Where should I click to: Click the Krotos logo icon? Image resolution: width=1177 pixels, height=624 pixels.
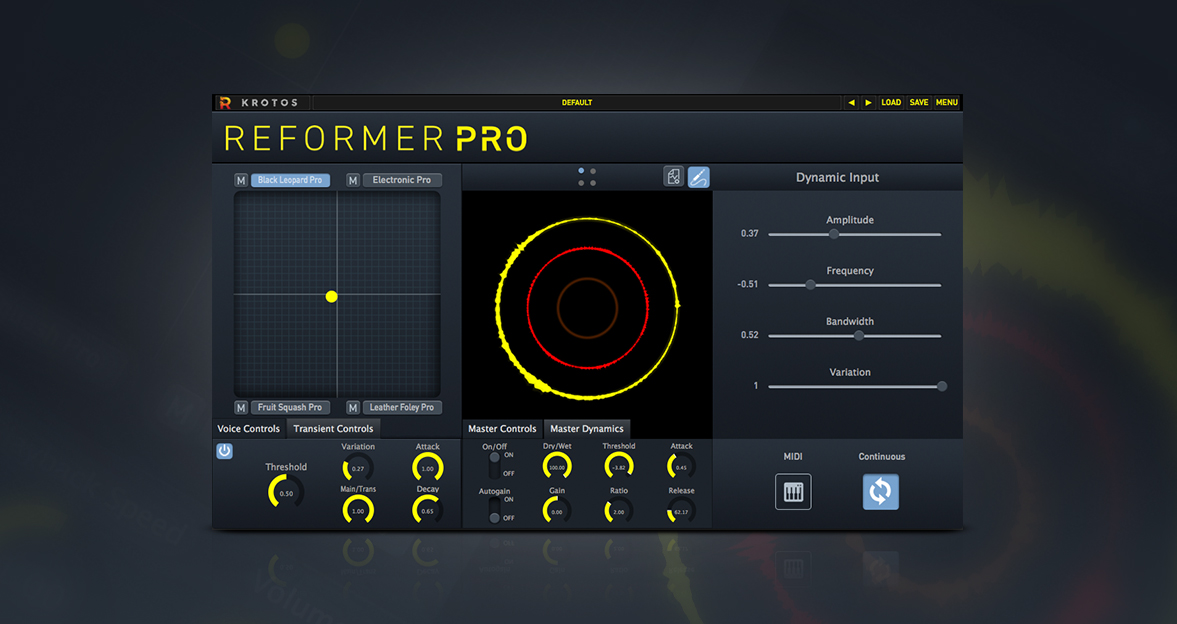click(224, 103)
